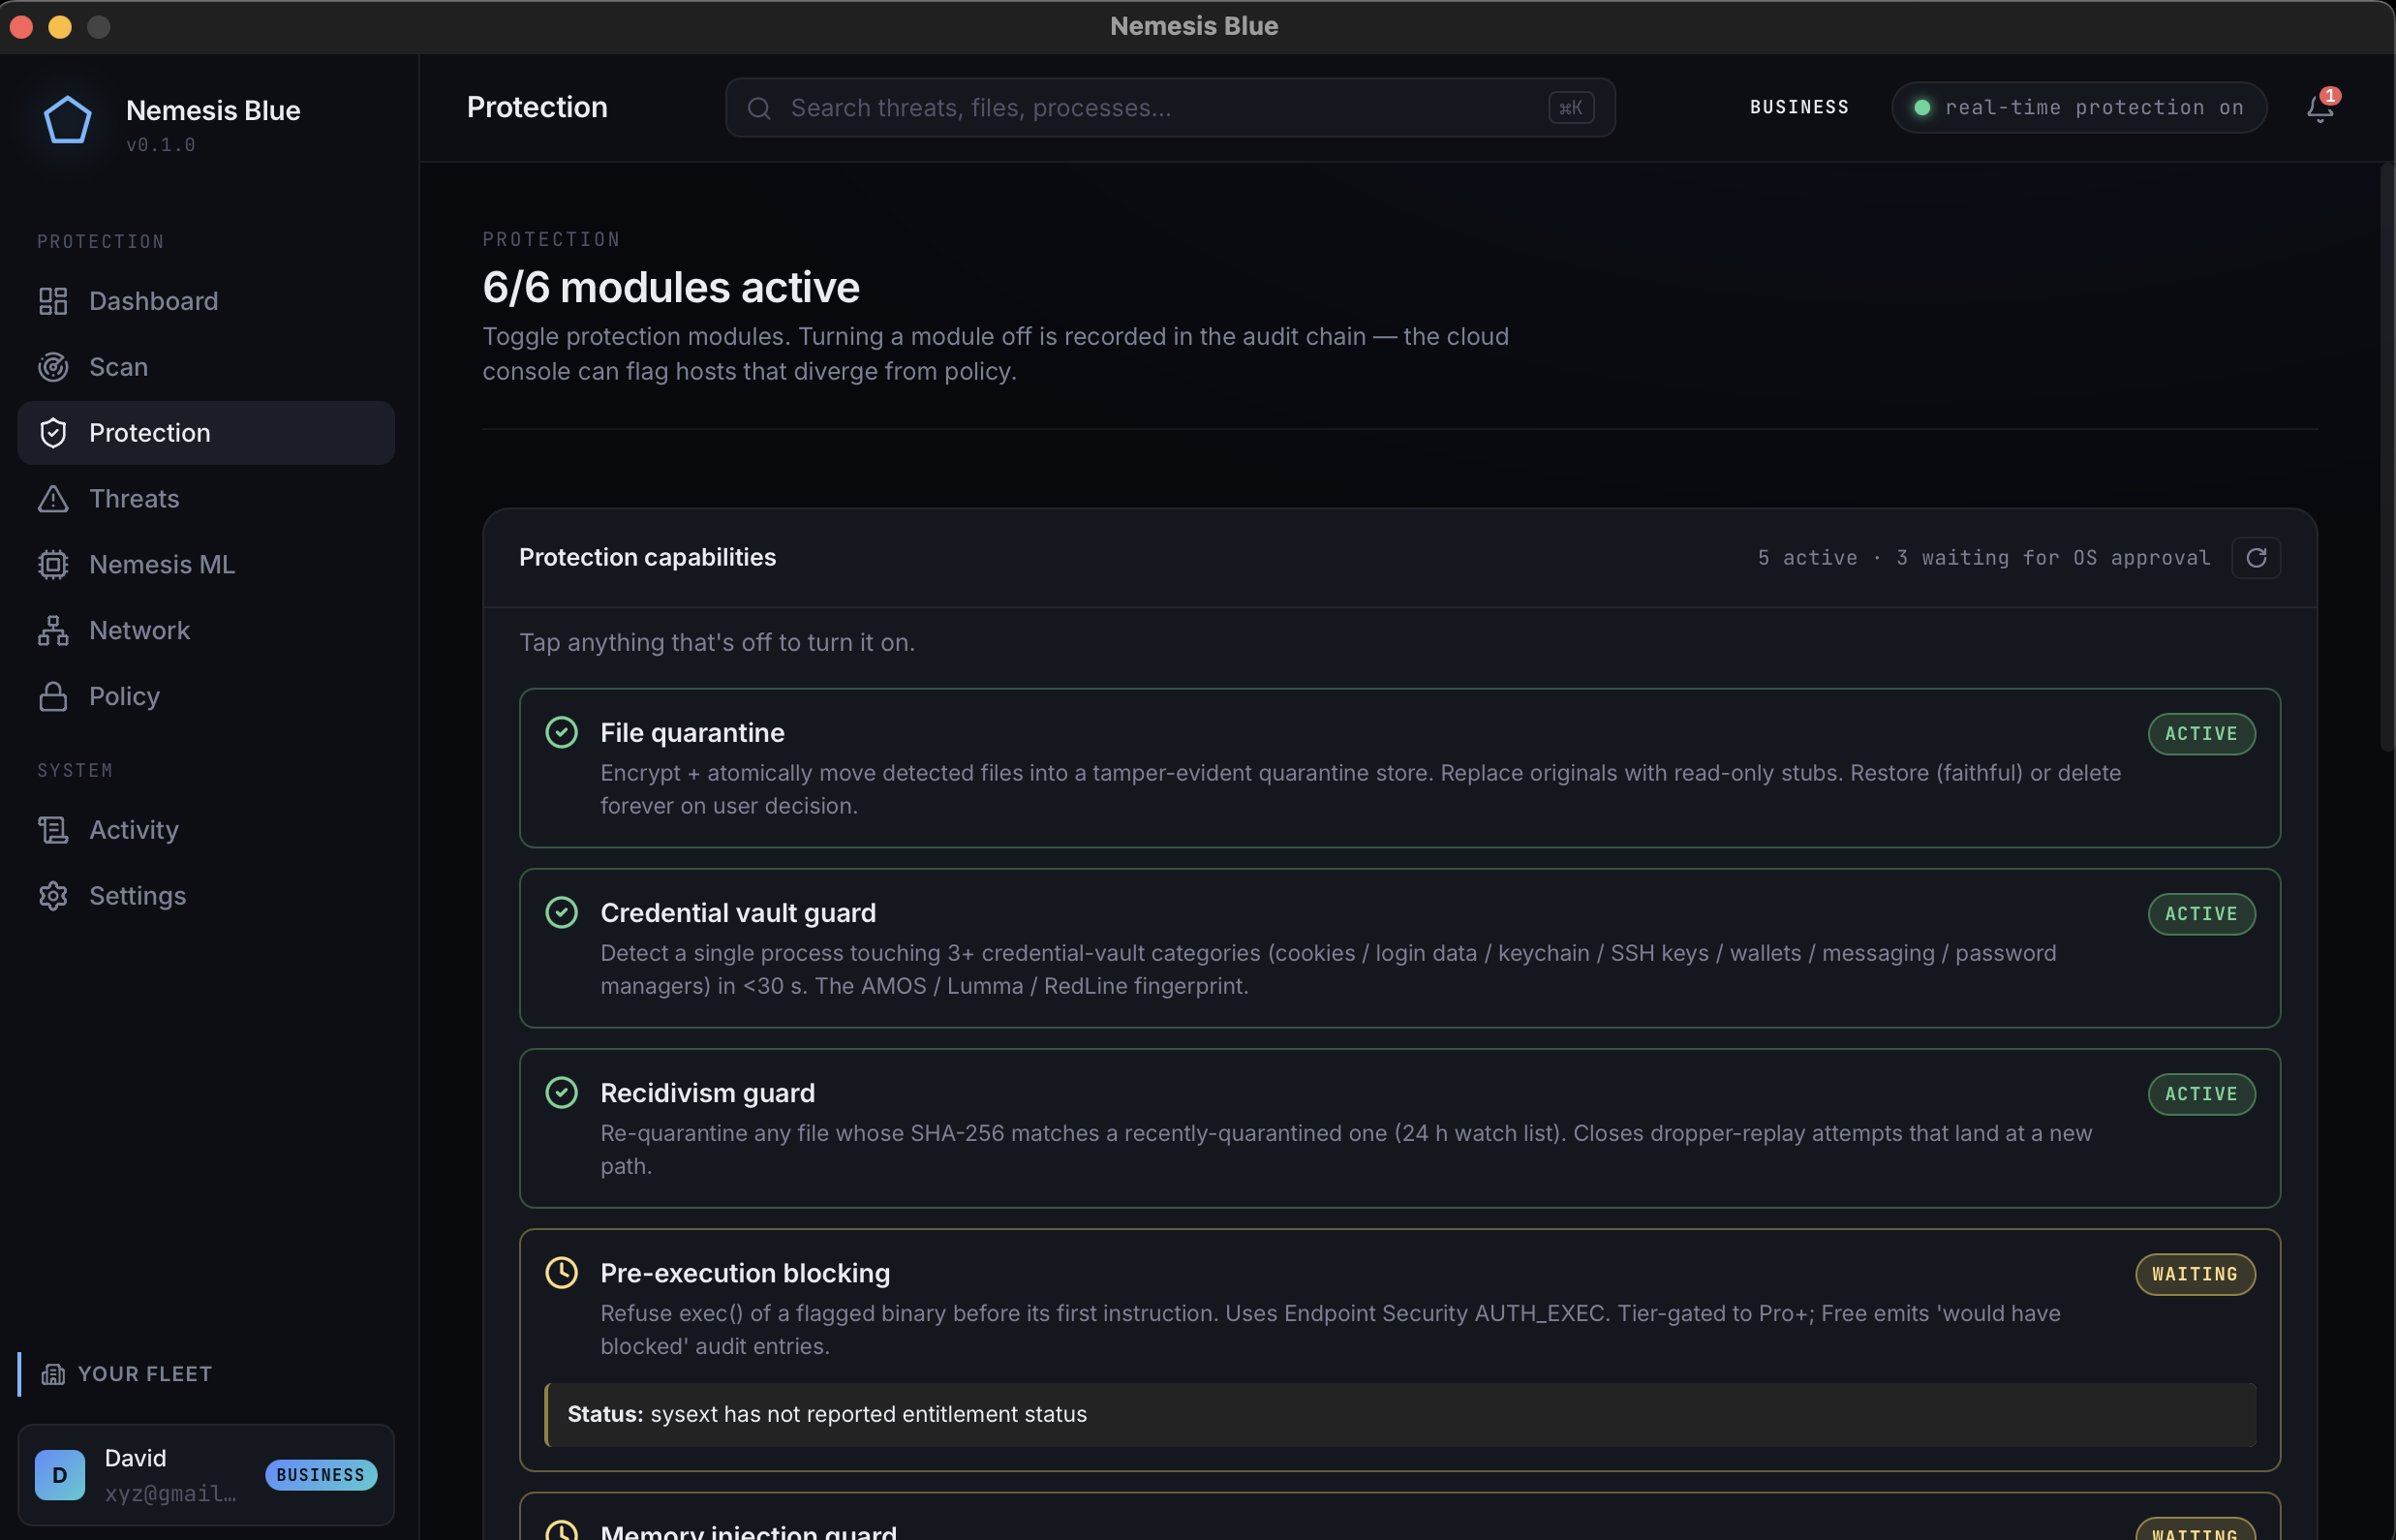Switch to Network view
Screen dimensions: 2396x1540
coord(206,631)
